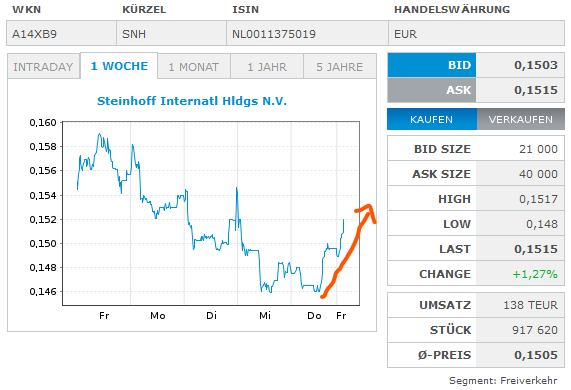Click chart title Steinhoff Internatl Hldgs N.V.
This screenshot has width=571, height=390.
point(192,101)
